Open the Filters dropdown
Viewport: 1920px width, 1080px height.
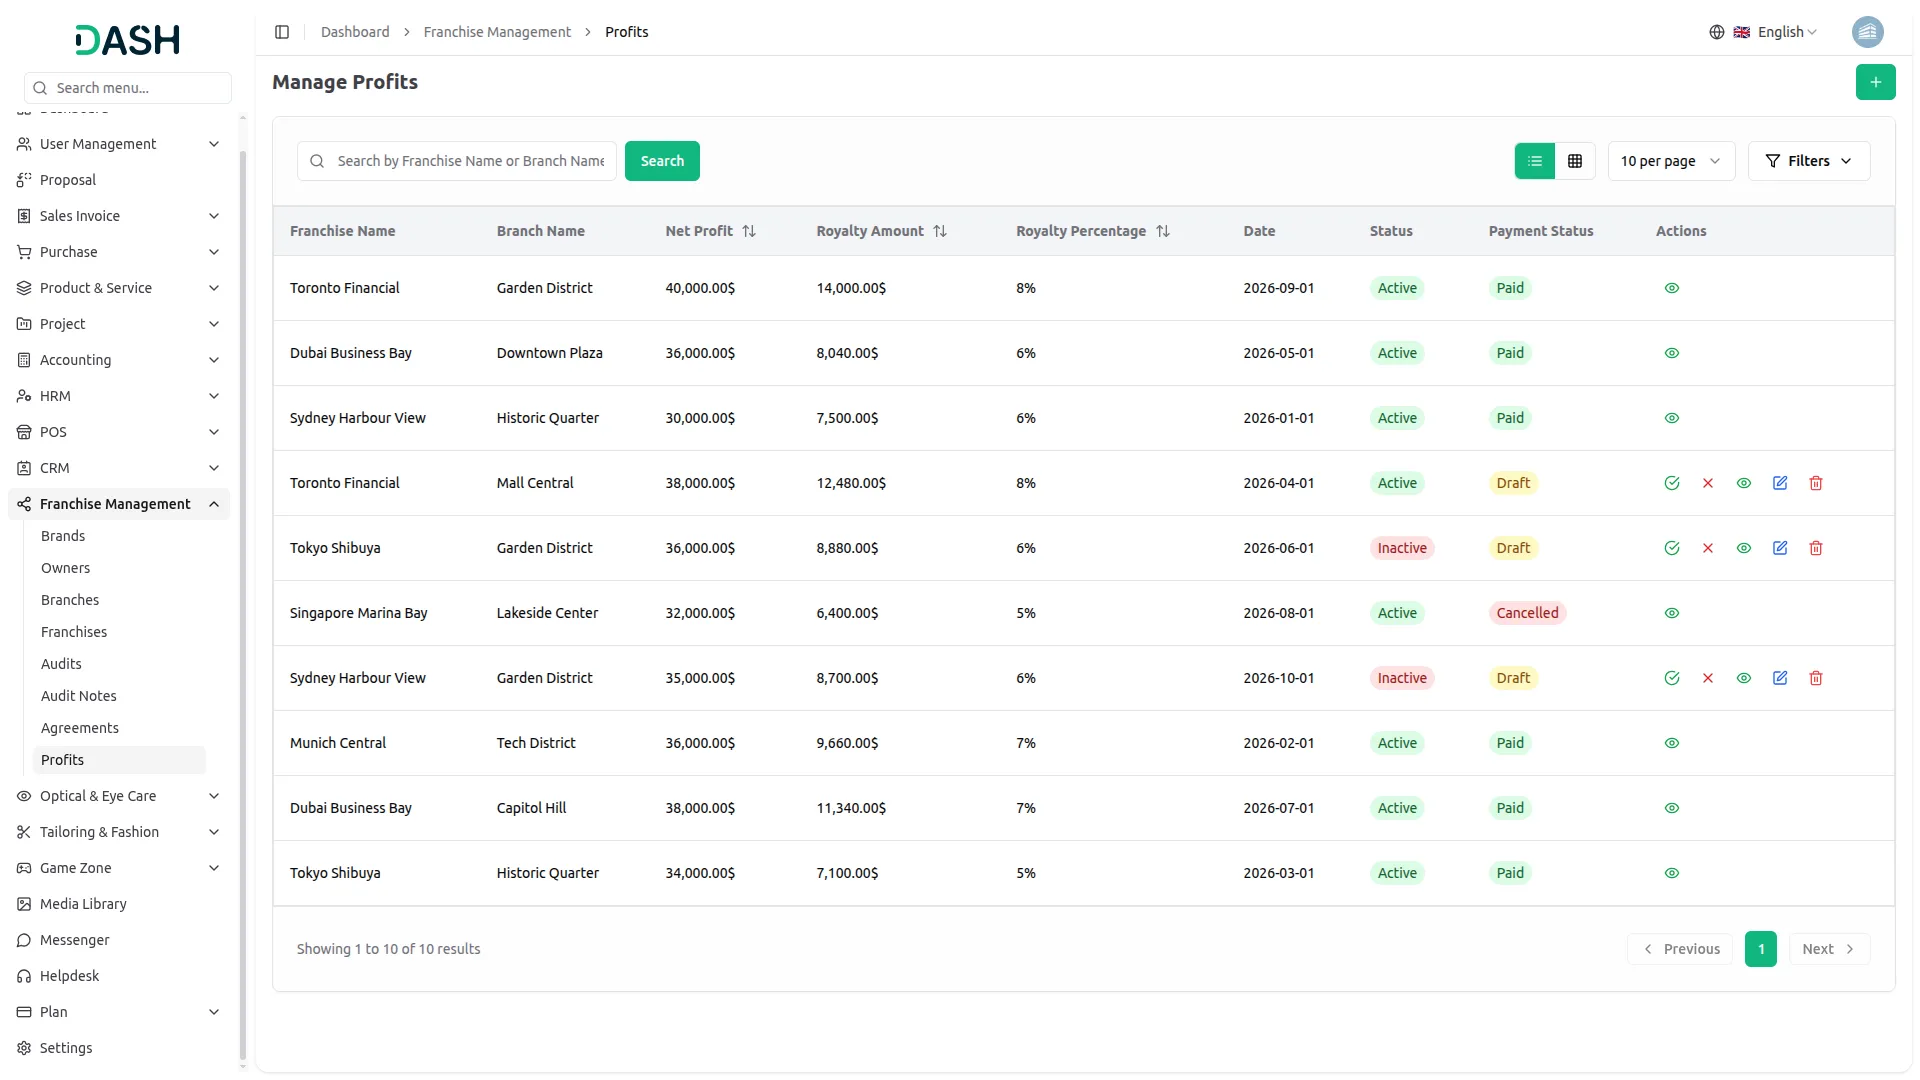1808,161
